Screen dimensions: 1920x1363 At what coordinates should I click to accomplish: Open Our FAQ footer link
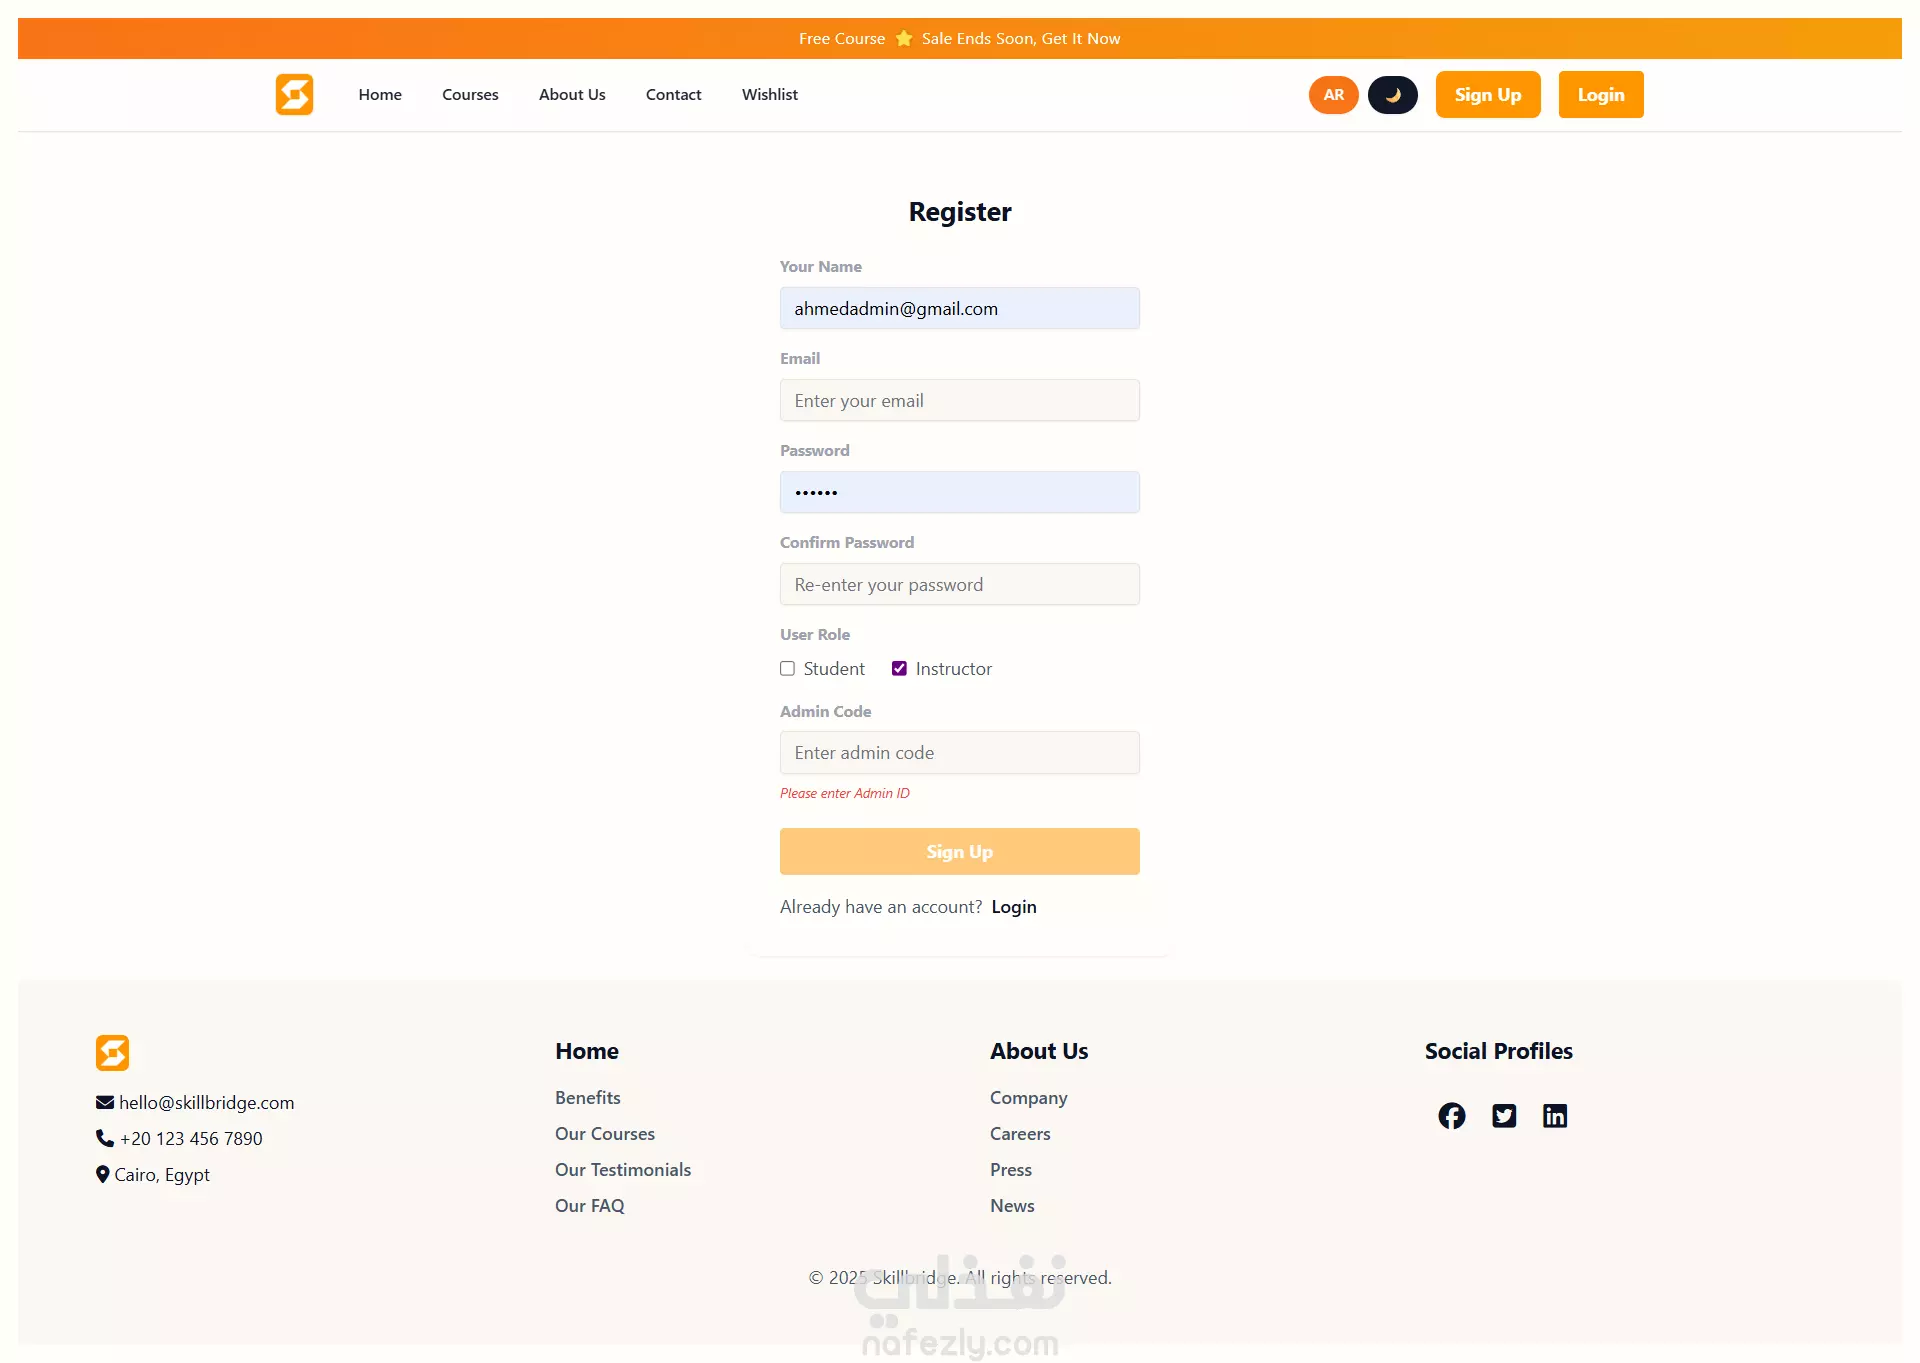click(589, 1206)
